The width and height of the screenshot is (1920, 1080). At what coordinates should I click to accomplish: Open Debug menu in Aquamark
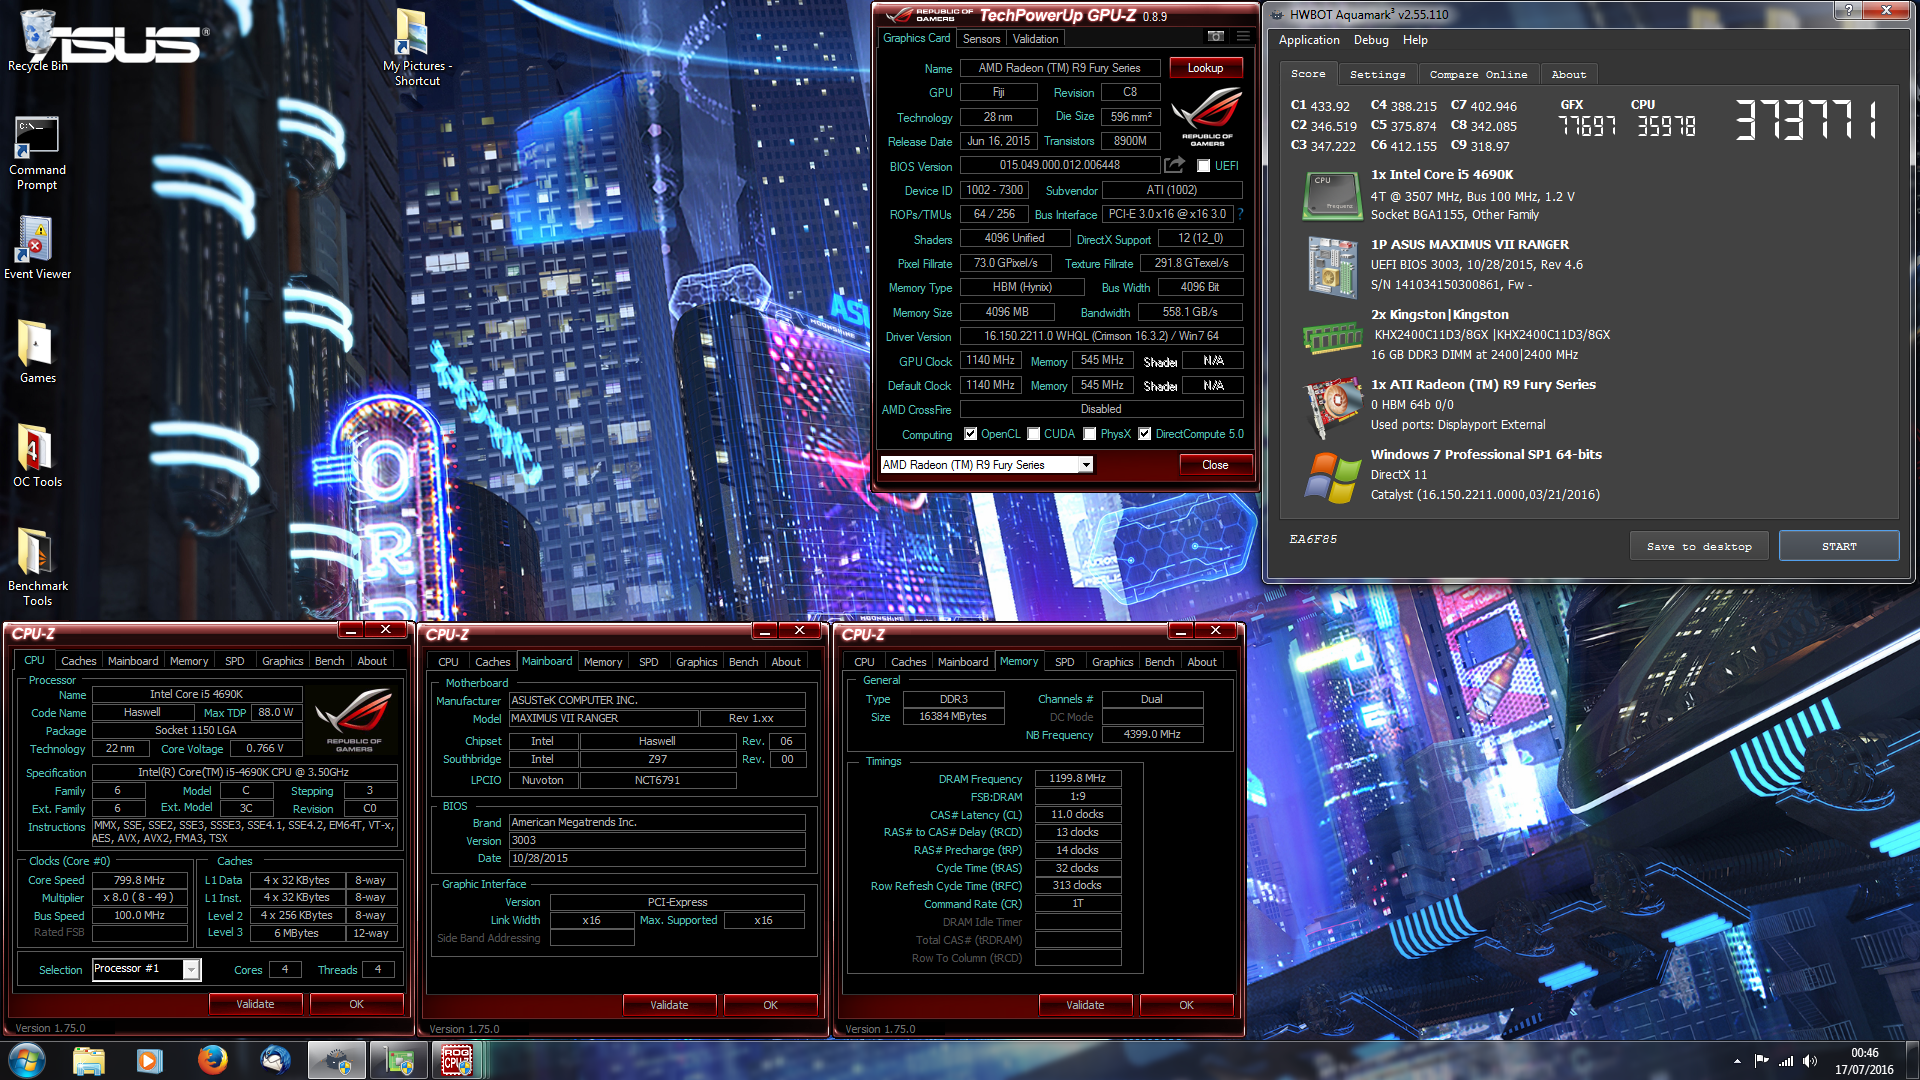point(1371,40)
